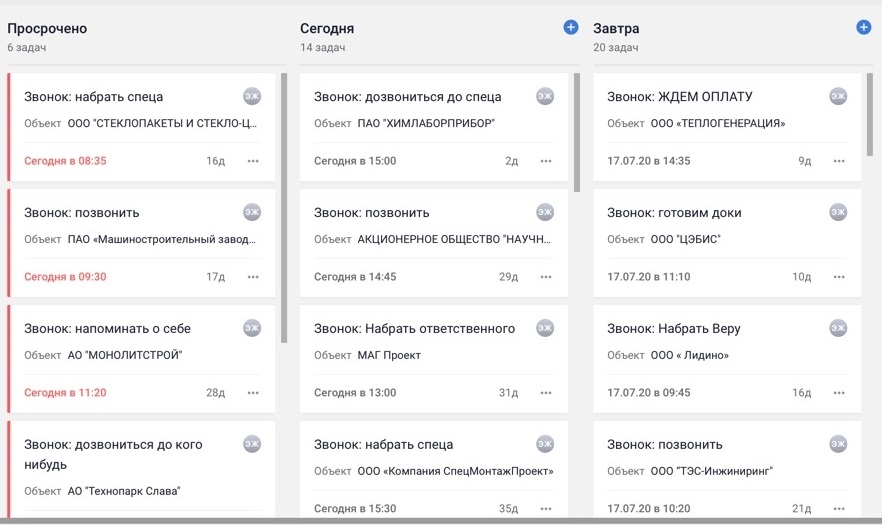Open the Звонок: напоминать о себе task
This screenshot has height=525, width=882.
point(107,329)
